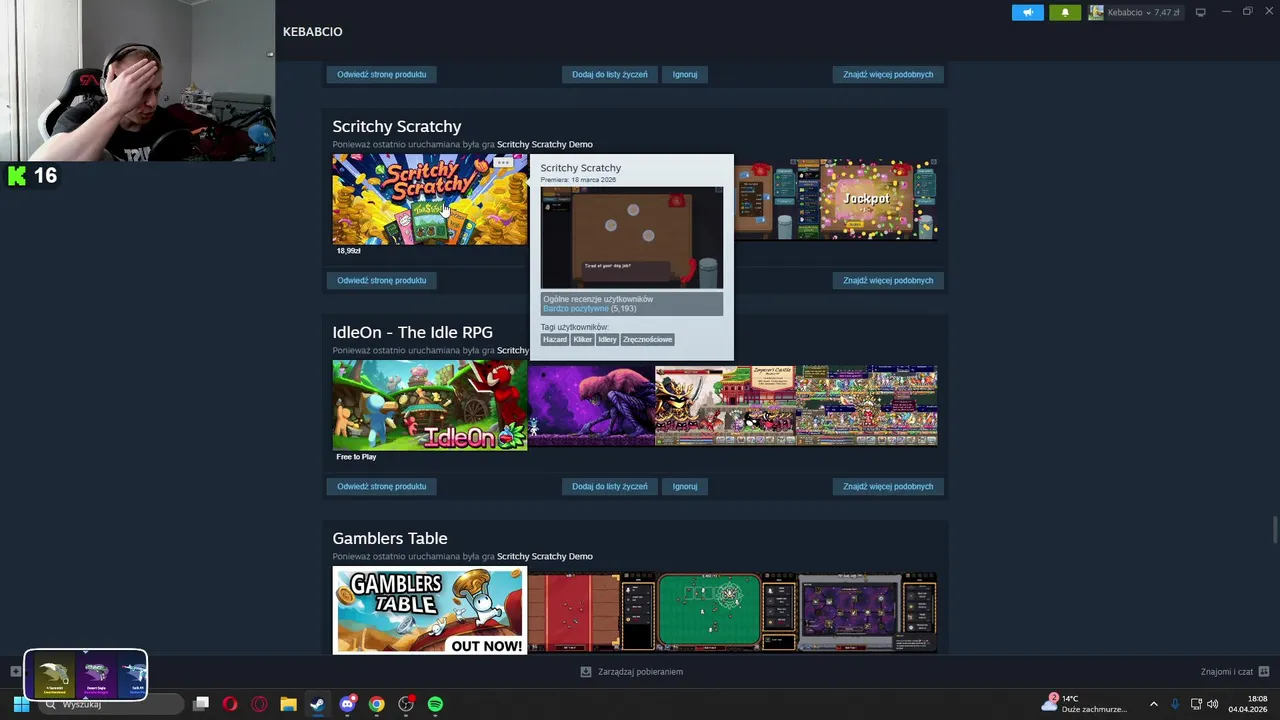
Task: Open the Scritchy Scratchy capsule image
Action: click(x=430, y=199)
